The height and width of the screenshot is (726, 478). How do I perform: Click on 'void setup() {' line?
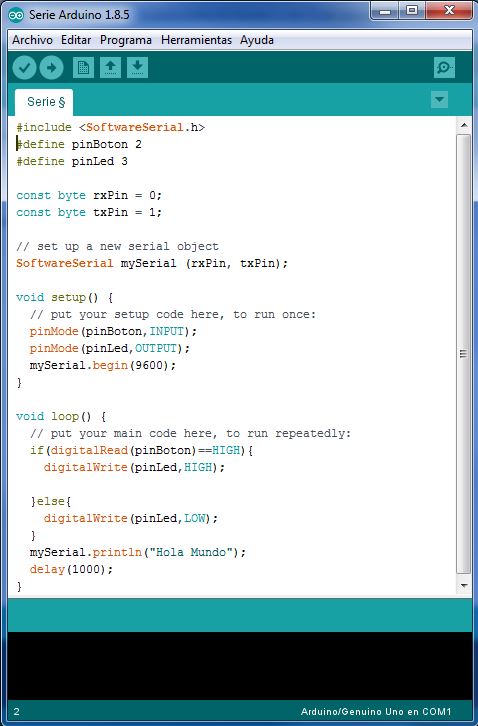[x=64, y=297]
